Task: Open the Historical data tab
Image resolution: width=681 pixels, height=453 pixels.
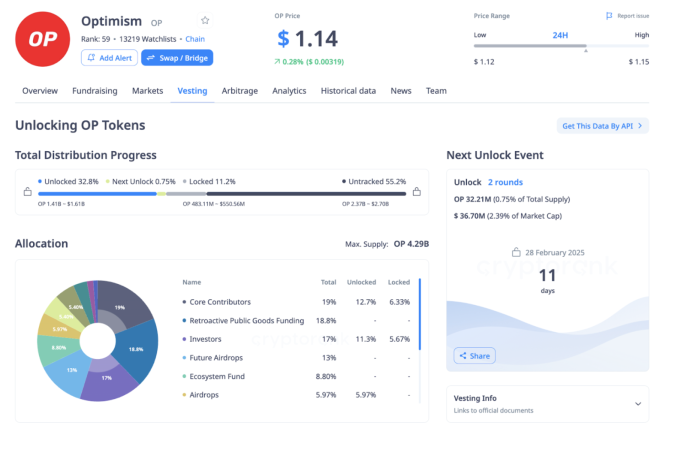Action: point(348,91)
